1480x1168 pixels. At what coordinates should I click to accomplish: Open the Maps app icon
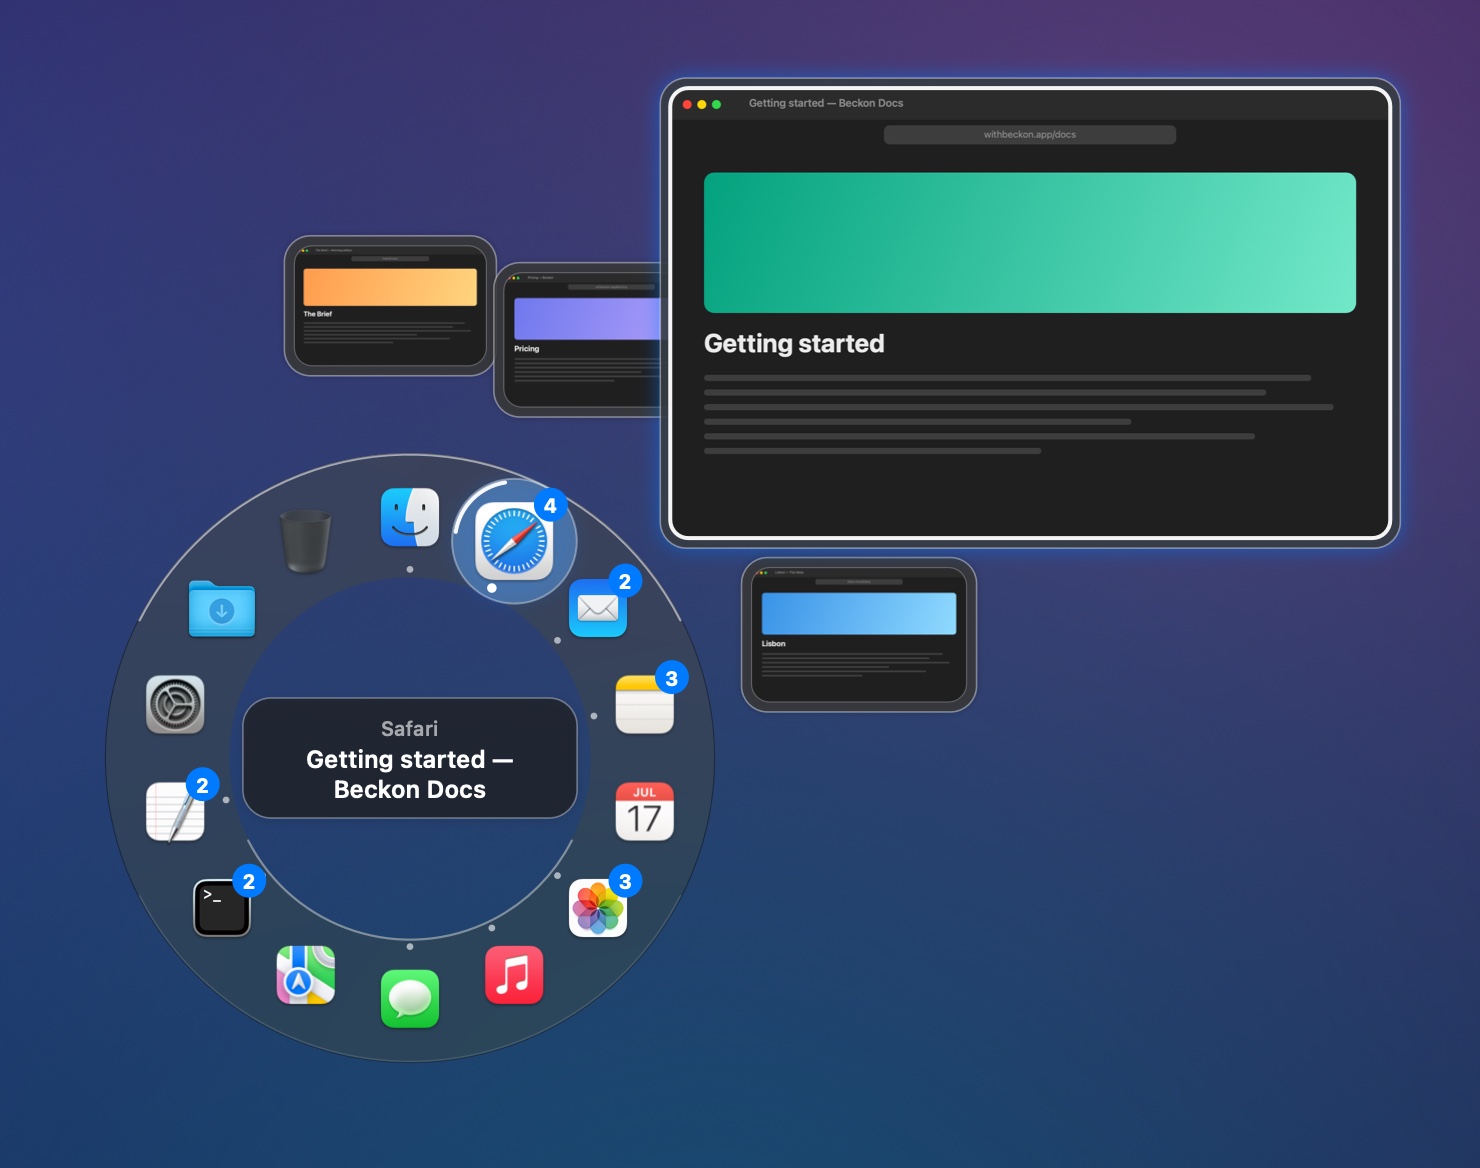[306, 975]
